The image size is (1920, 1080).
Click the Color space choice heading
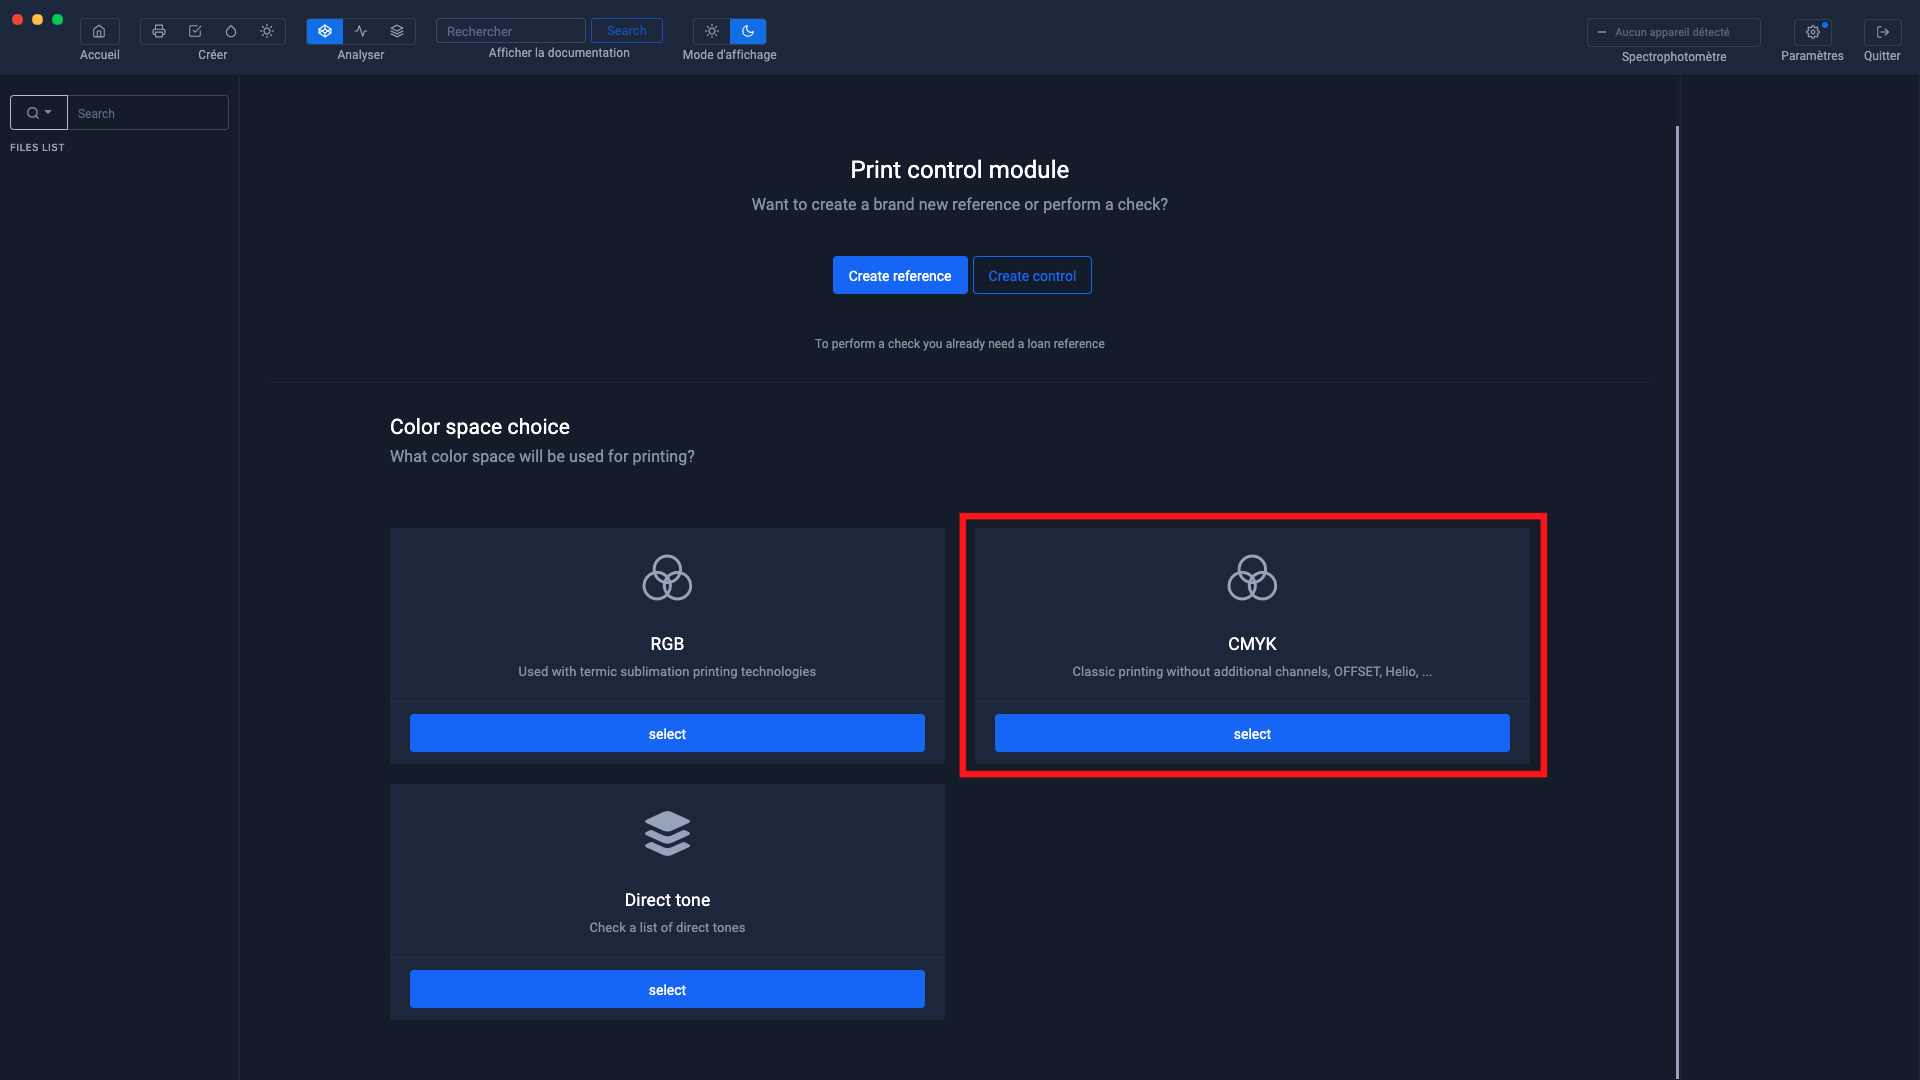480,427
